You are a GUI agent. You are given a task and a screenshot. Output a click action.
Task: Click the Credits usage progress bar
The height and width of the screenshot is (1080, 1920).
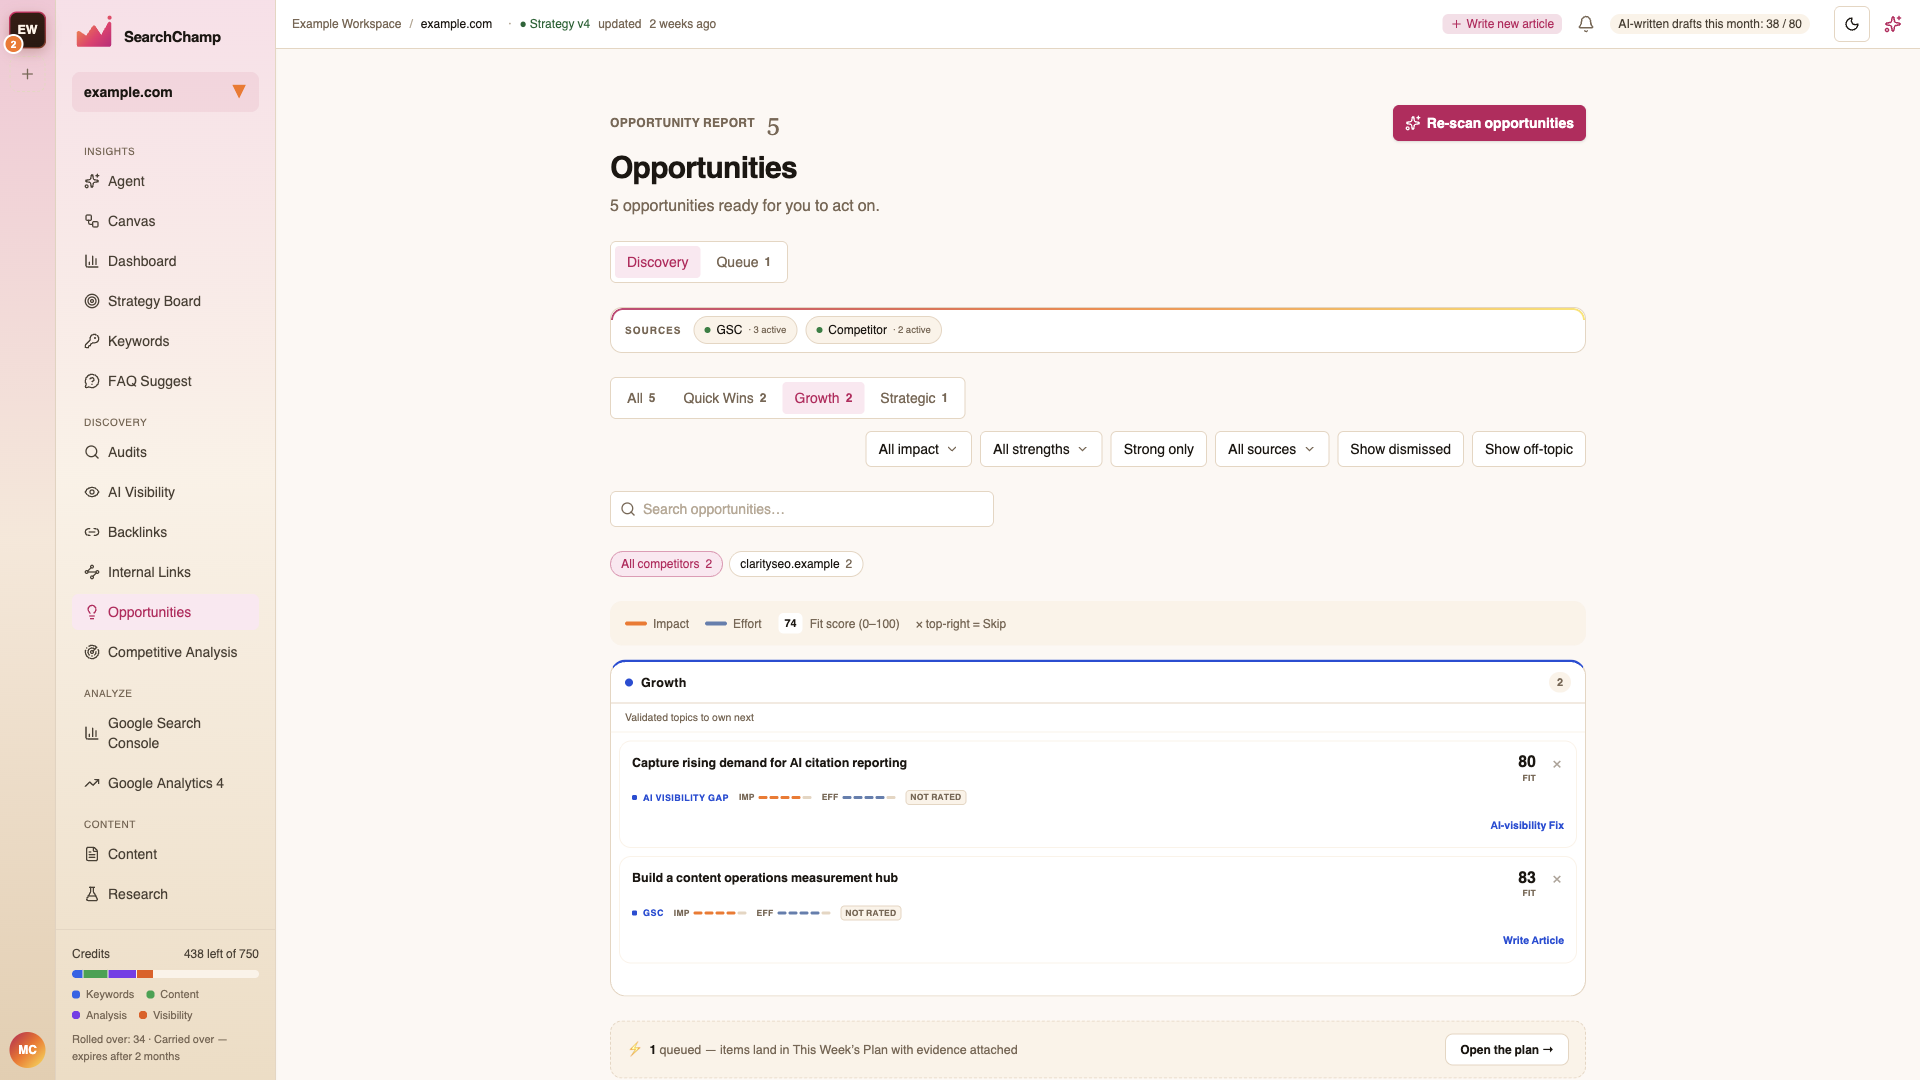(x=165, y=974)
